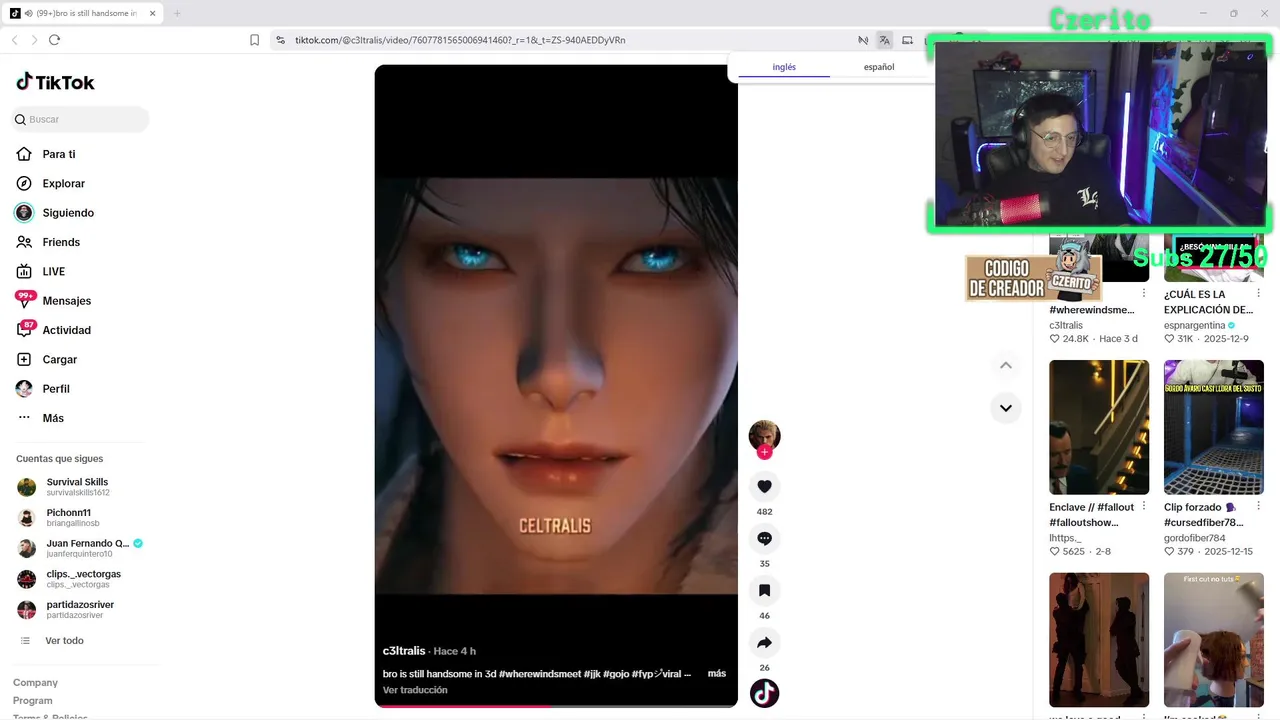1280x720 pixels.
Task: Select the inglés translation tab
Action: [784, 67]
